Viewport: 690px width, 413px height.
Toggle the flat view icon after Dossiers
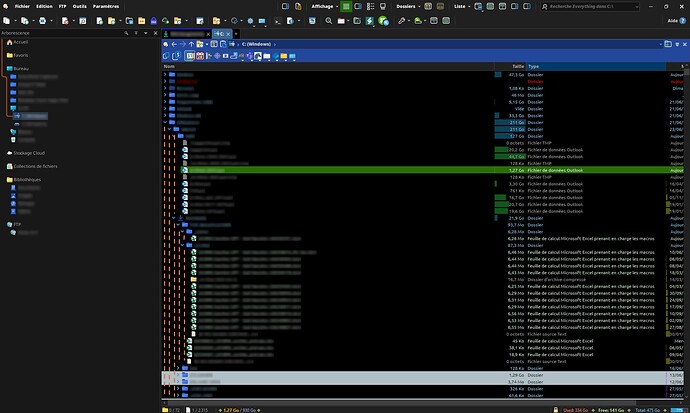click(x=428, y=6)
